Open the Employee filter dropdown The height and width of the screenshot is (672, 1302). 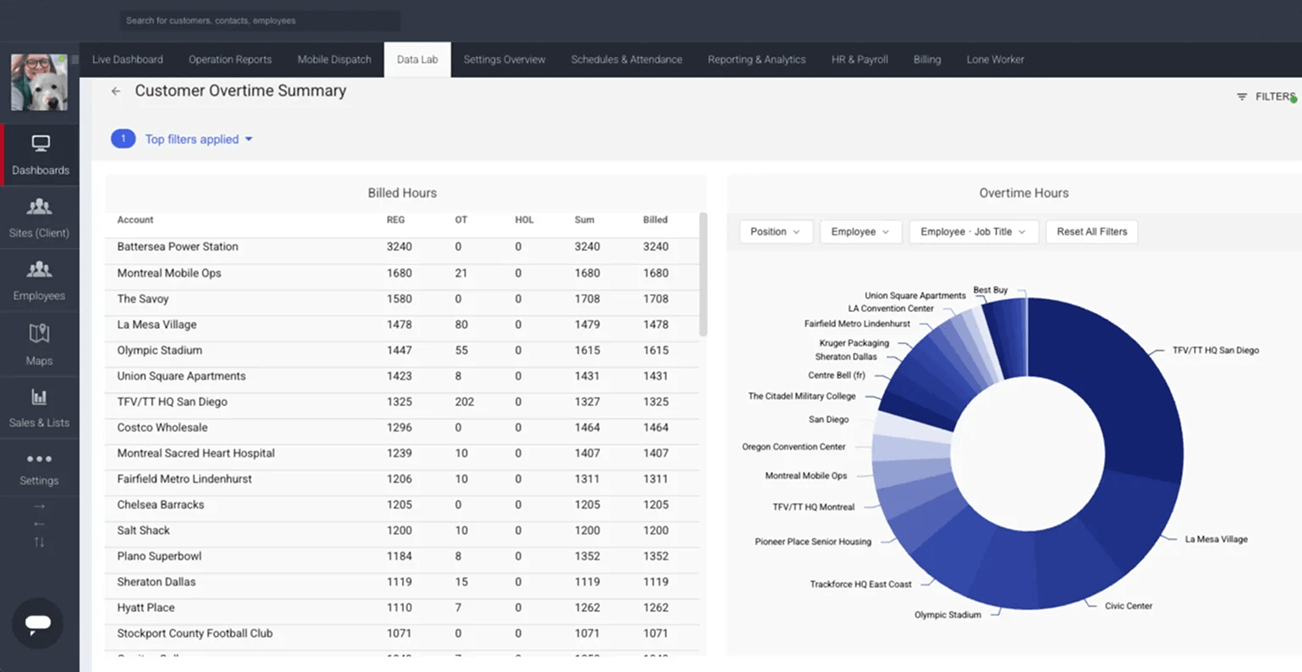point(860,232)
